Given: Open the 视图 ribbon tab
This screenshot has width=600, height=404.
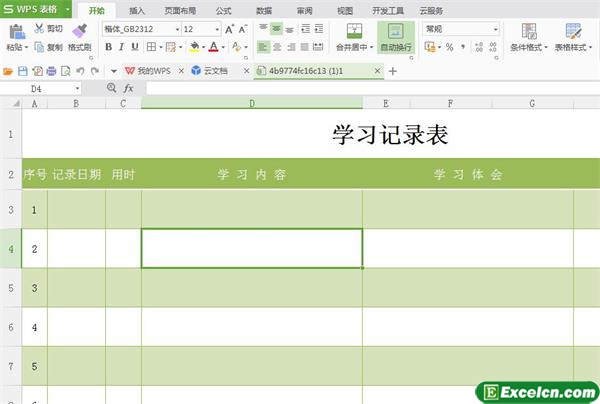Looking at the screenshot, I should coord(345,11).
